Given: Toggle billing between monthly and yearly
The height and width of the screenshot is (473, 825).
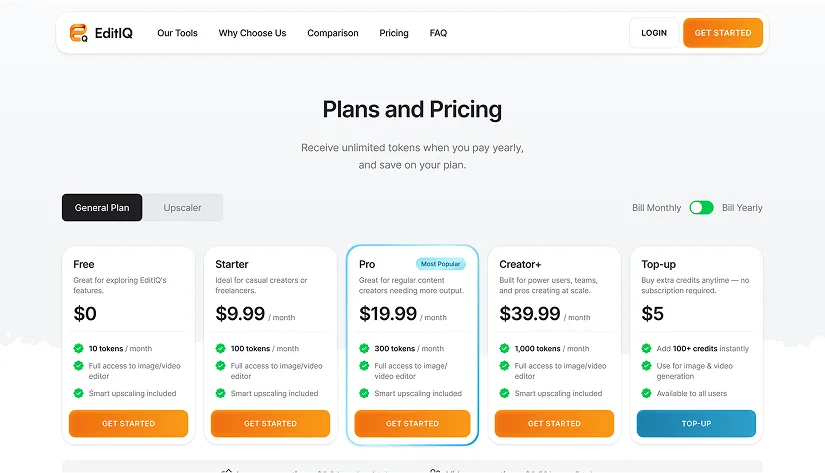Looking at the screenshot, I should (701, 208).
